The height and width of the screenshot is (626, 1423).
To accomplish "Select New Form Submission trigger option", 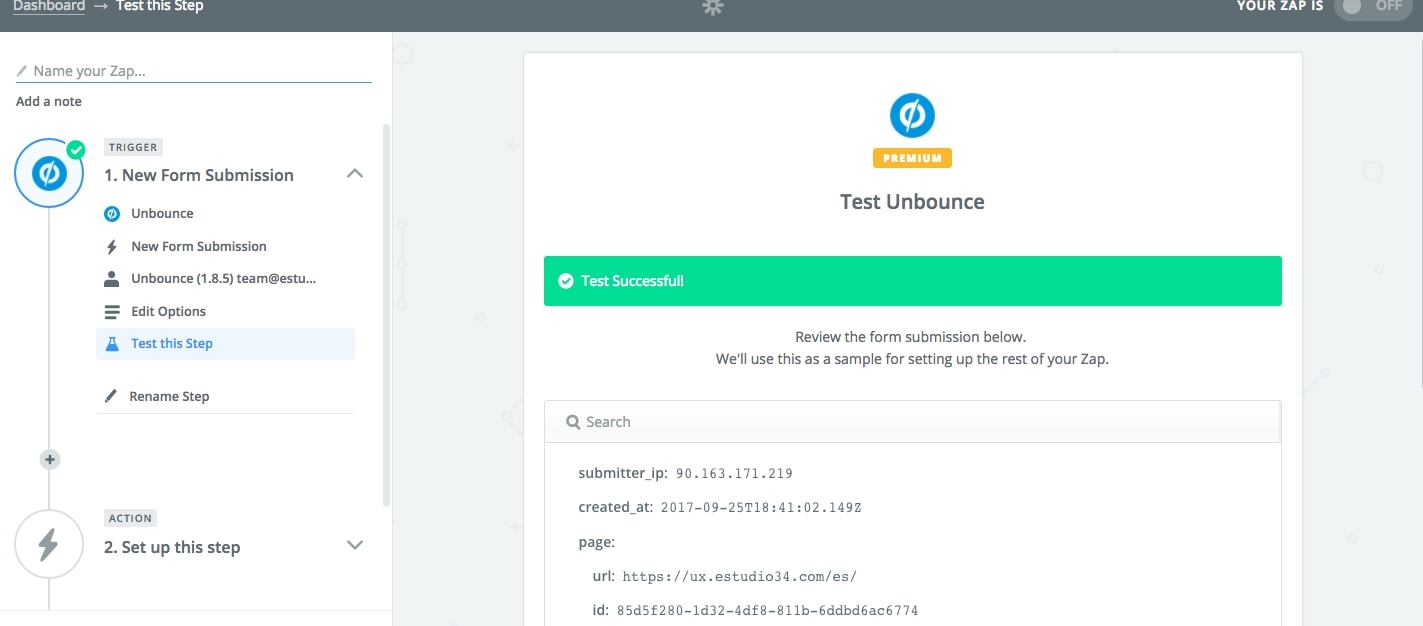I will click(x=199, y=247).
